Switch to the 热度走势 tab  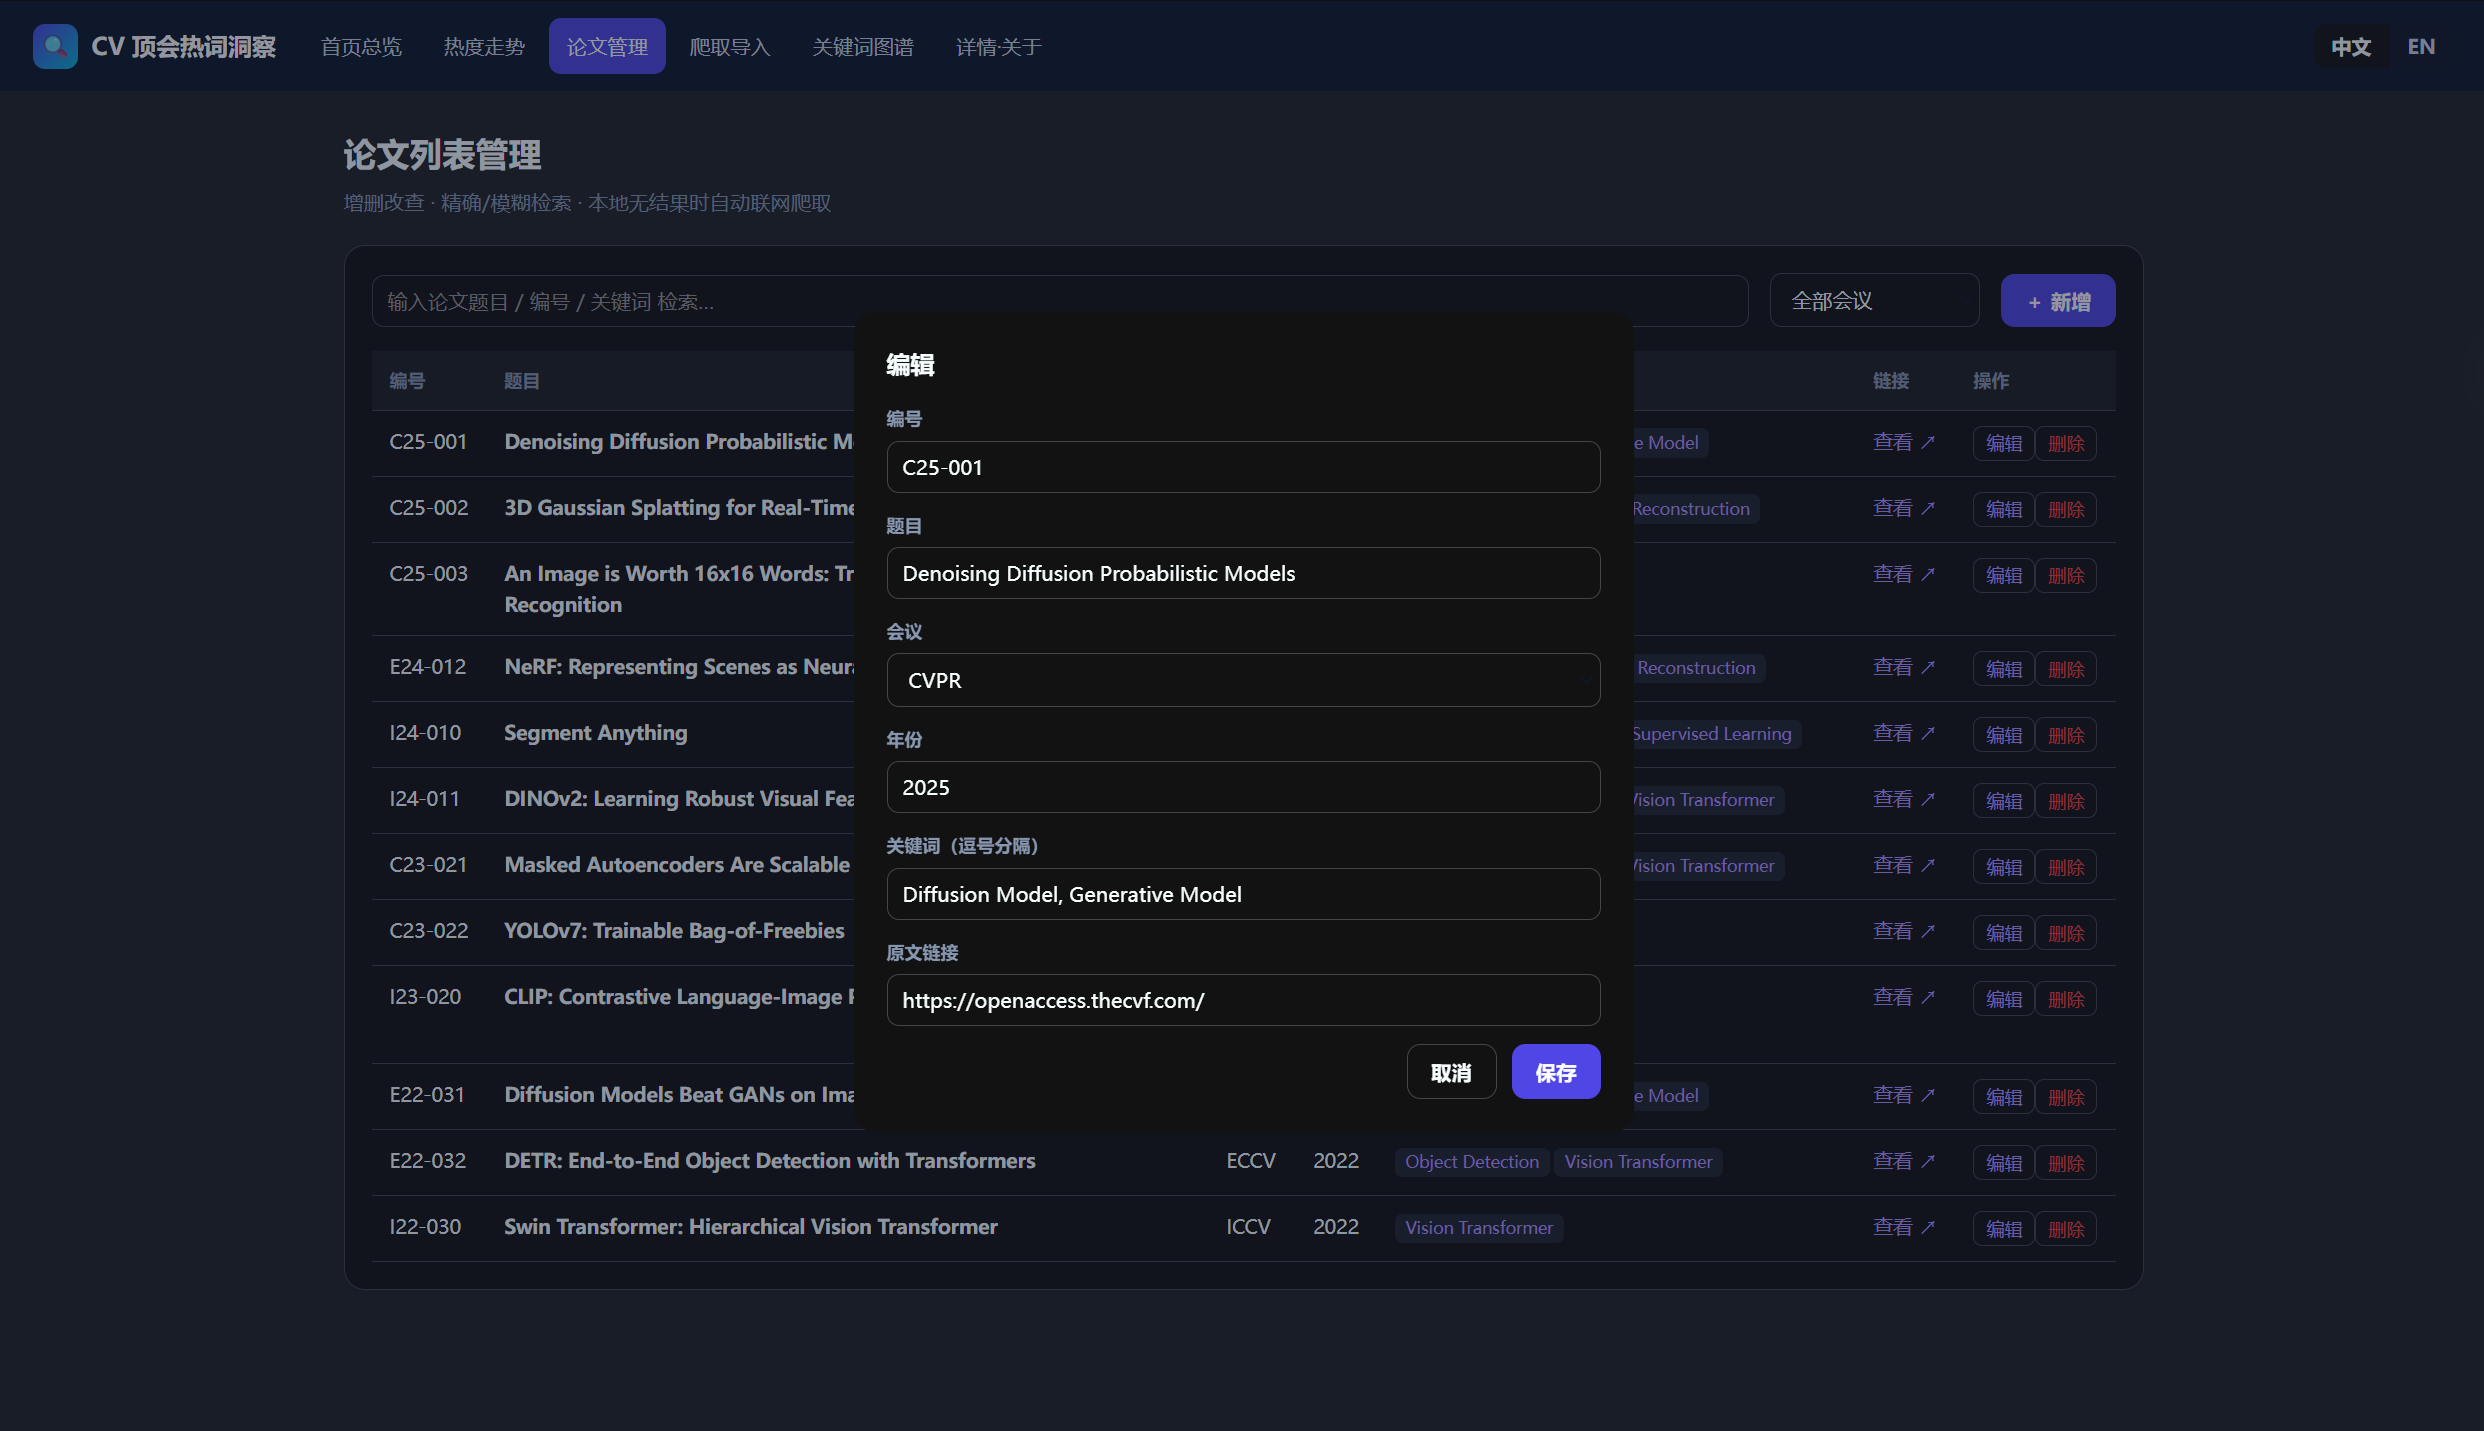tap(484, 47)
